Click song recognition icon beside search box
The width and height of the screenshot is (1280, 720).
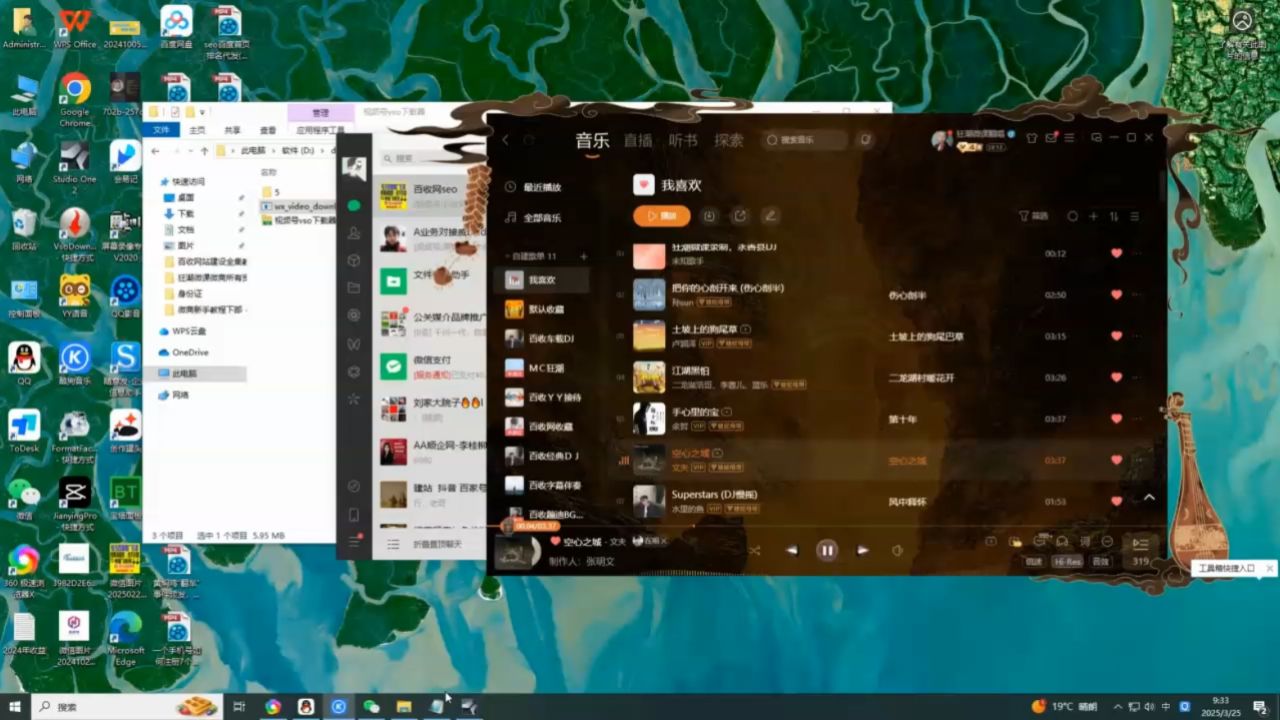[866, 140]
